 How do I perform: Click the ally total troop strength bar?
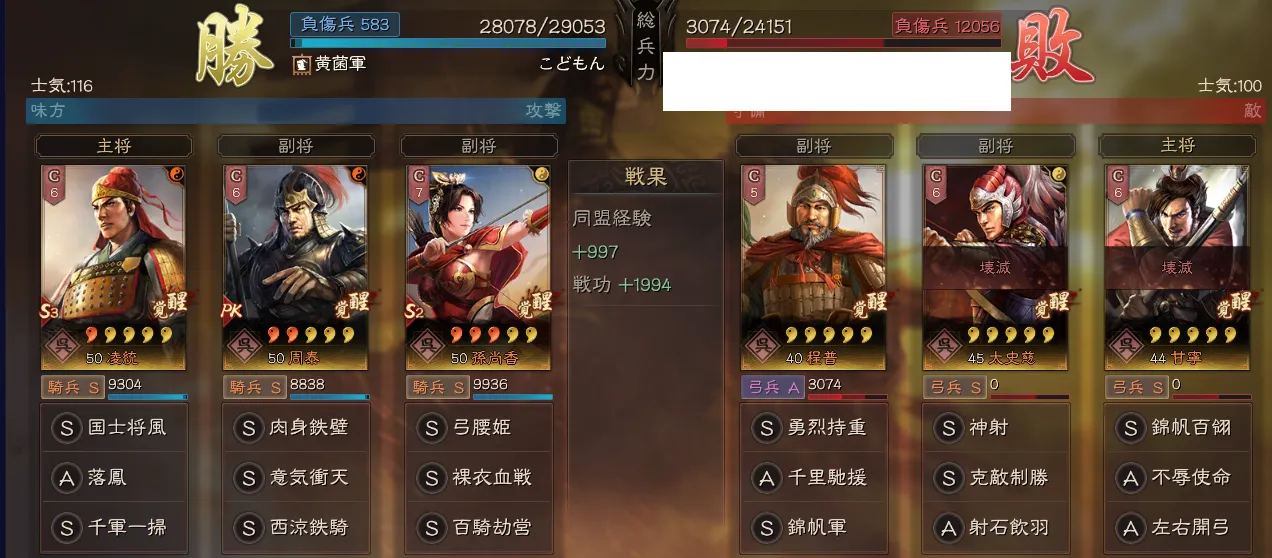coord(448,43)
